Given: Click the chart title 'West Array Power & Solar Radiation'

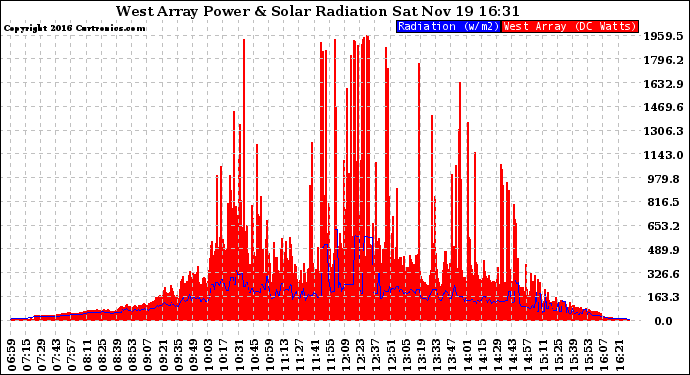Looking at the screenshot, I should click(252, 11).
